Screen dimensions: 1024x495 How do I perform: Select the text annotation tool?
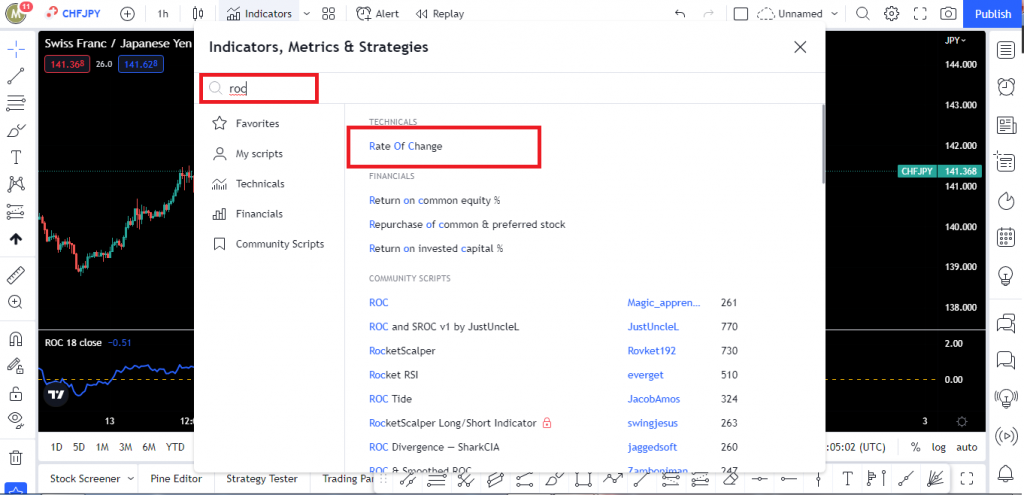click(x=16, y=157)
